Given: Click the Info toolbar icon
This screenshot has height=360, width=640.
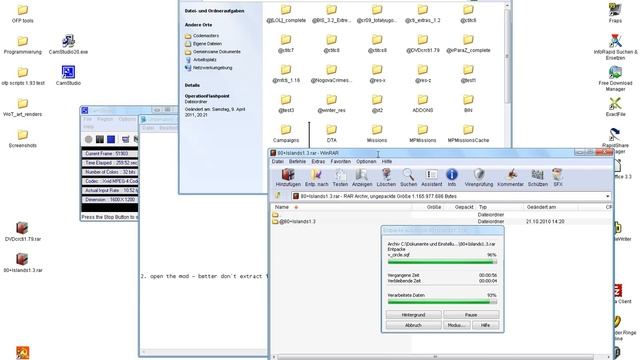Looking at the screenshot, I should click(452, 178).
